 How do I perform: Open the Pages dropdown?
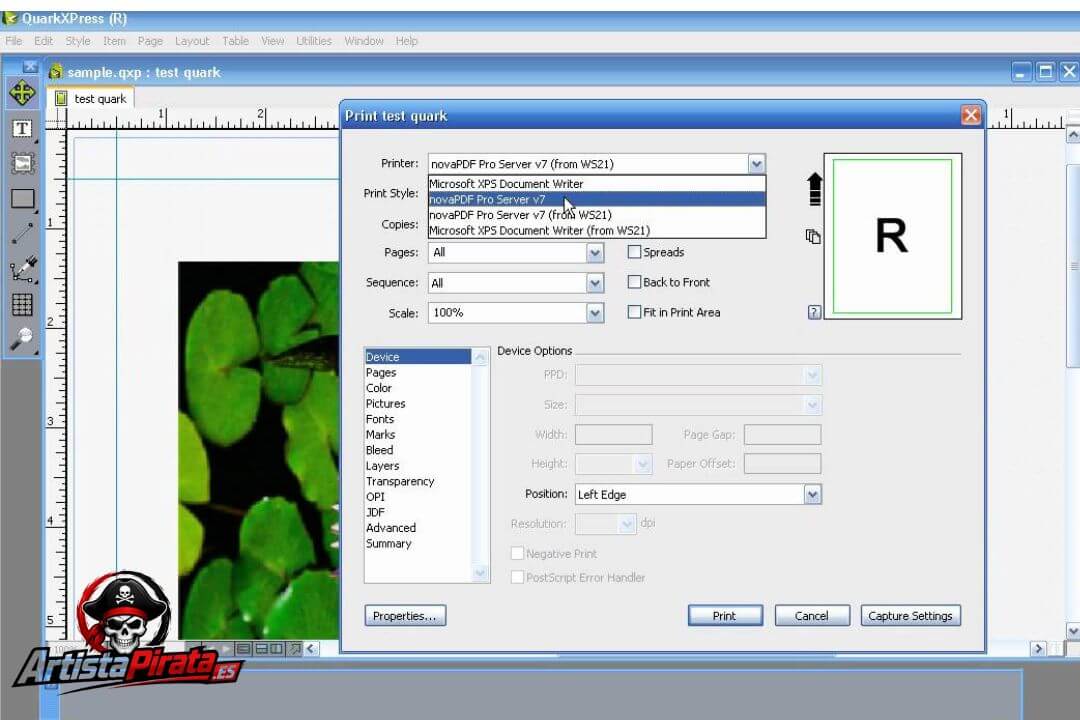point(595,253)
